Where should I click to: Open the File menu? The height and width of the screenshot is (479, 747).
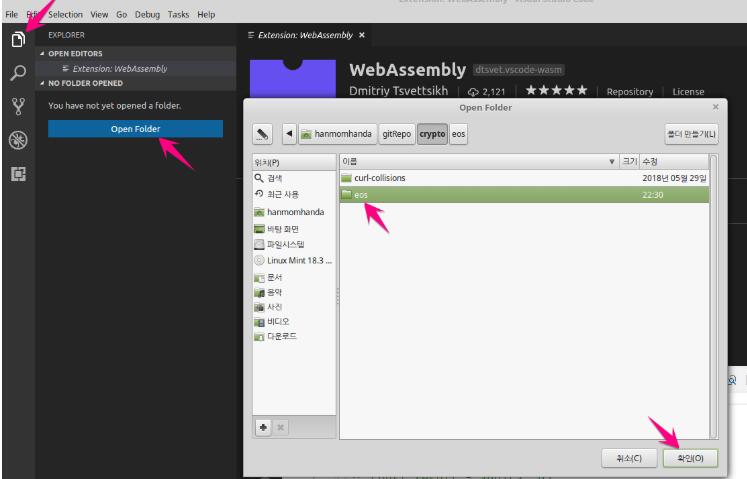coord(11,14)
